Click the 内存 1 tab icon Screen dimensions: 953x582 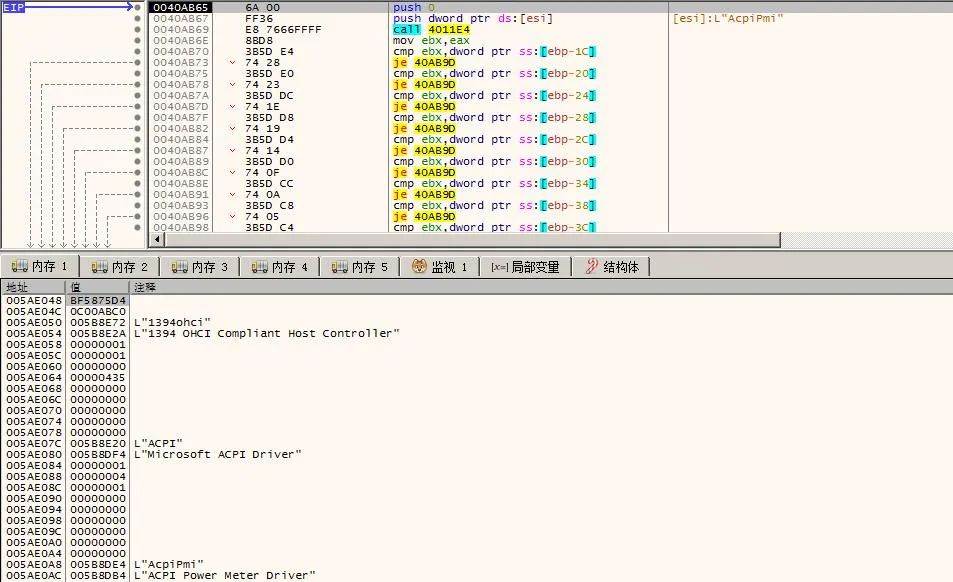19,267
